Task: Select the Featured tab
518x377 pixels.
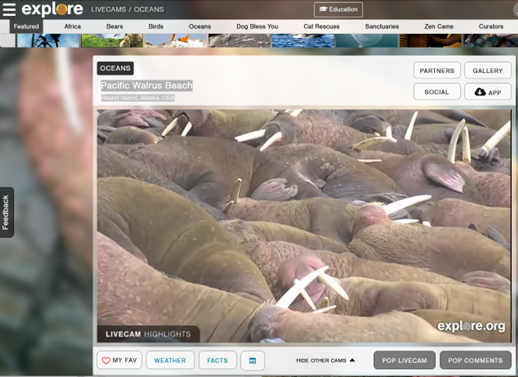Action: click(26, 26)
